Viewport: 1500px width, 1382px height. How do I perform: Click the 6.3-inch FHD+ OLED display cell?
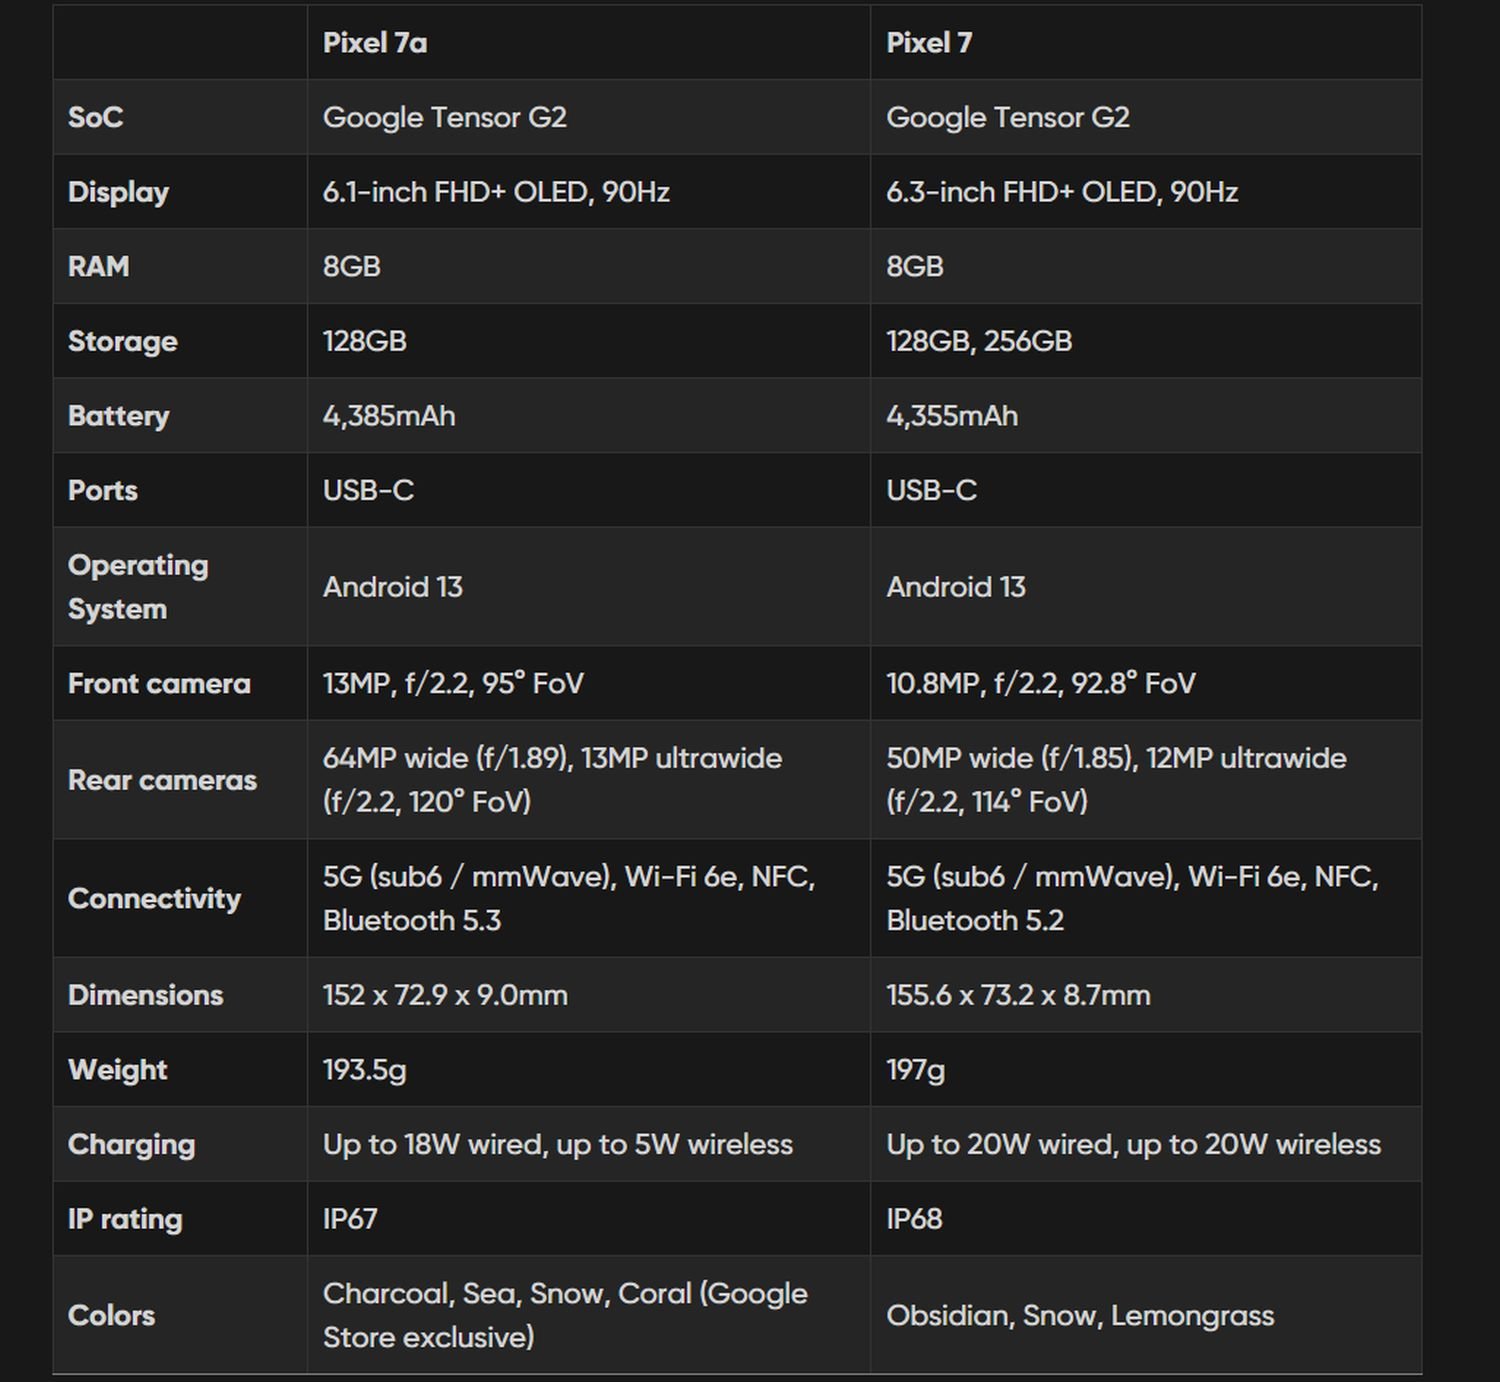[1062, 192]
